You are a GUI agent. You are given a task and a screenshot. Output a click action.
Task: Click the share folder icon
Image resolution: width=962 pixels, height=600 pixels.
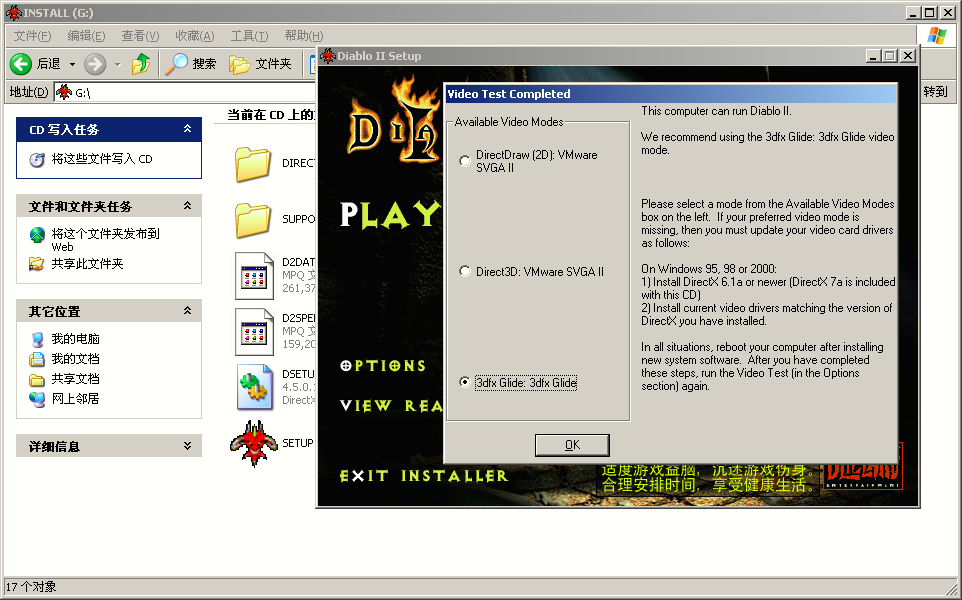pos(37,264)
